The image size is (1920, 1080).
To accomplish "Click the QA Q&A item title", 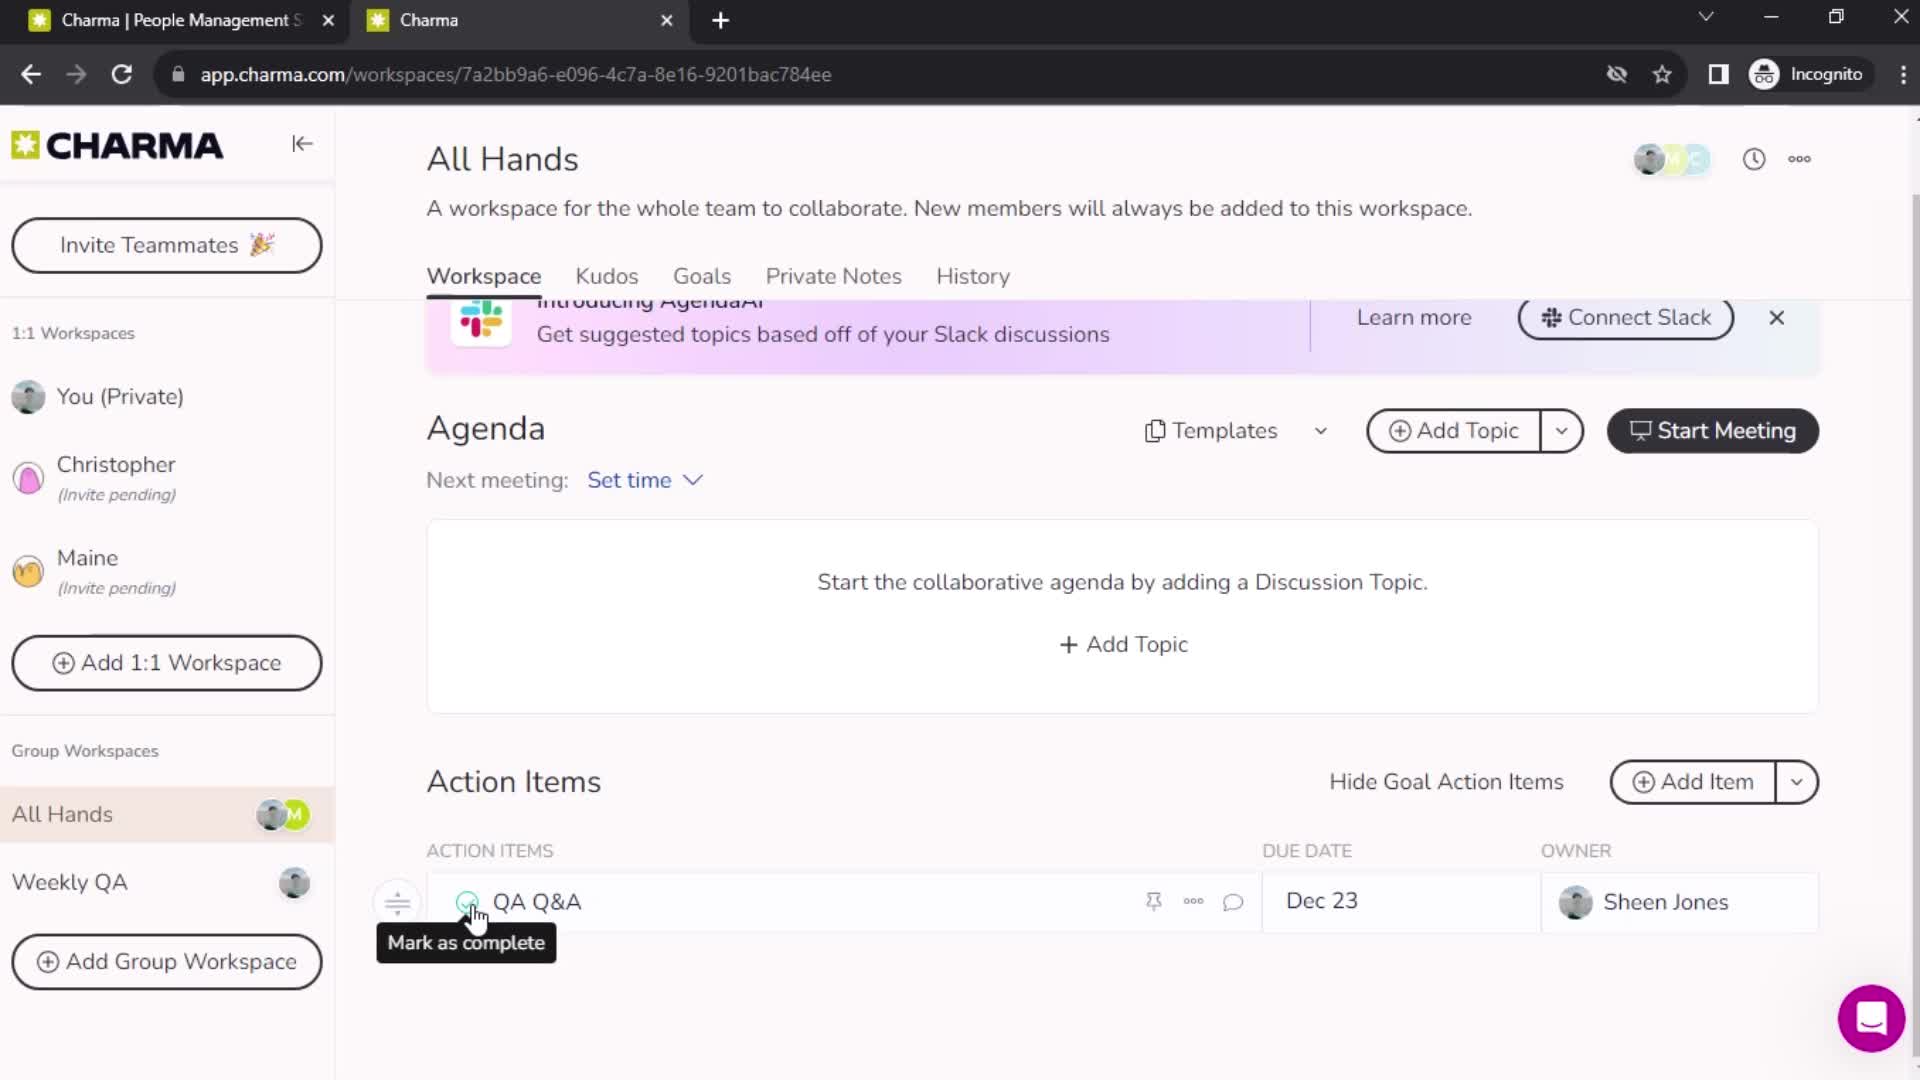I will coord(536,902).
